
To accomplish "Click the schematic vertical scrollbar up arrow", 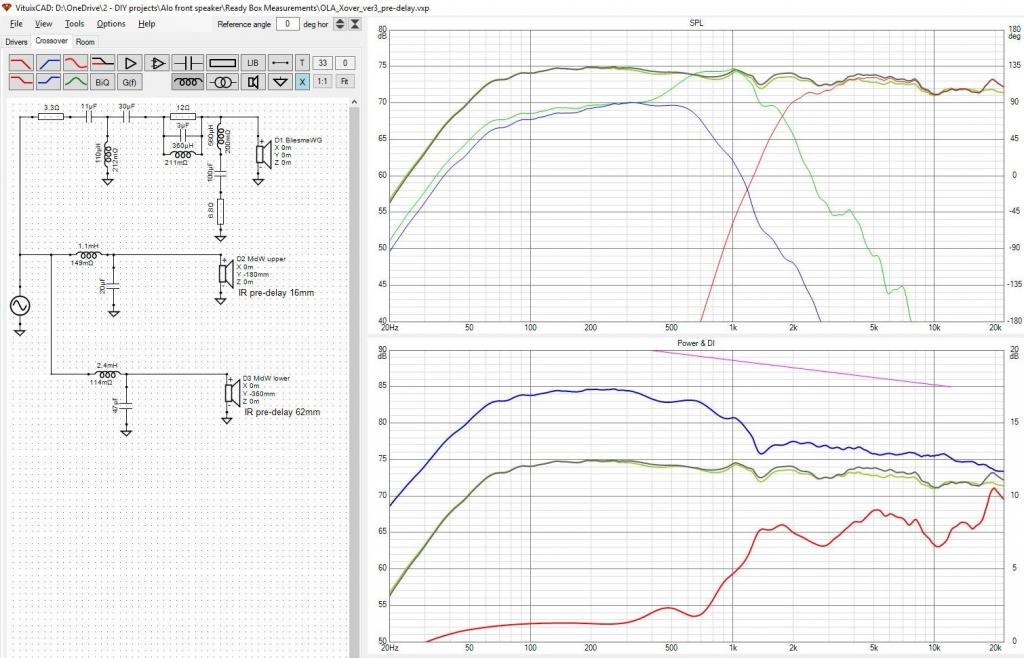I will (x=354, y=102).
